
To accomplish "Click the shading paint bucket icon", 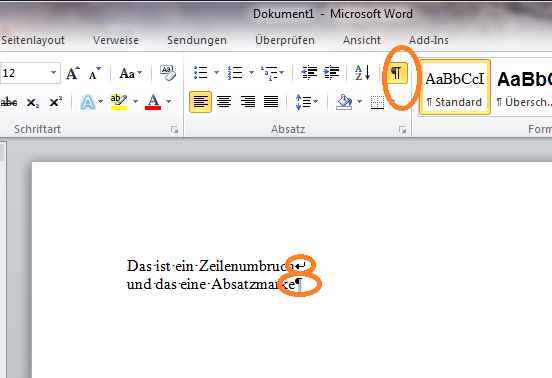I will point(344,102).
